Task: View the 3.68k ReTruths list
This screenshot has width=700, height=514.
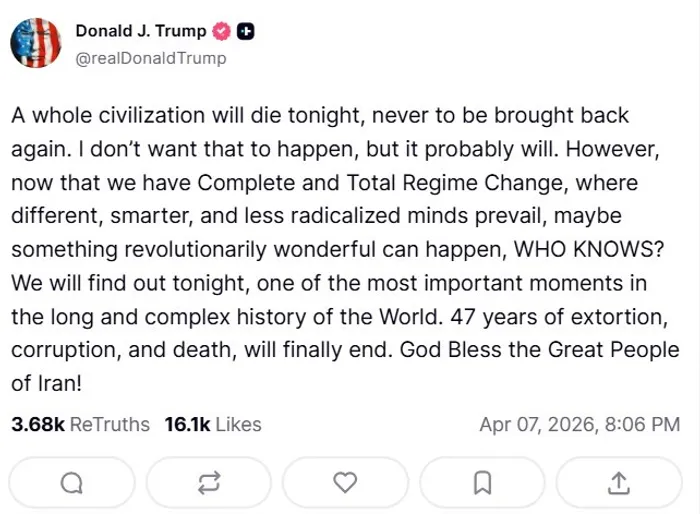Action: point(80,424)
